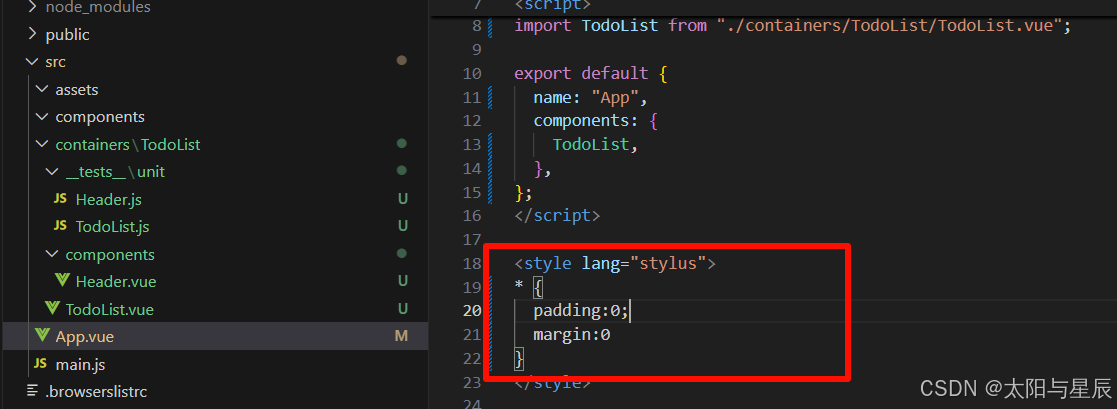Collapse the assets folder chevron
This screenshot has width=1117, height=409.
pos(41,90)
